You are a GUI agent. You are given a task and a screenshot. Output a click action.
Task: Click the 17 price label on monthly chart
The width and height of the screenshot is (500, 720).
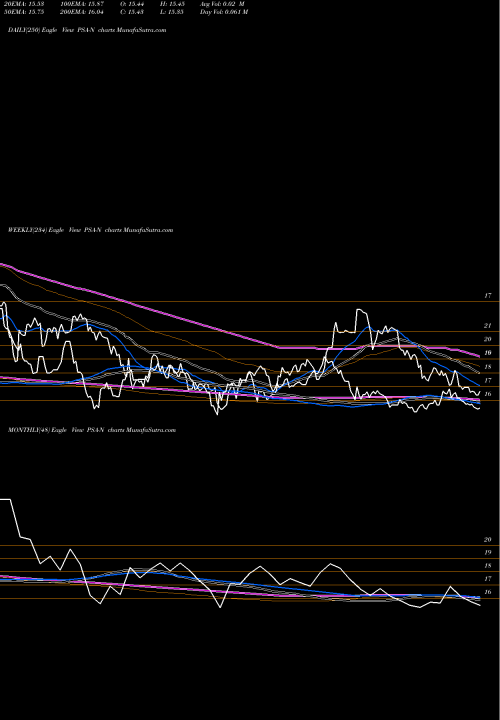click(488, 579)
